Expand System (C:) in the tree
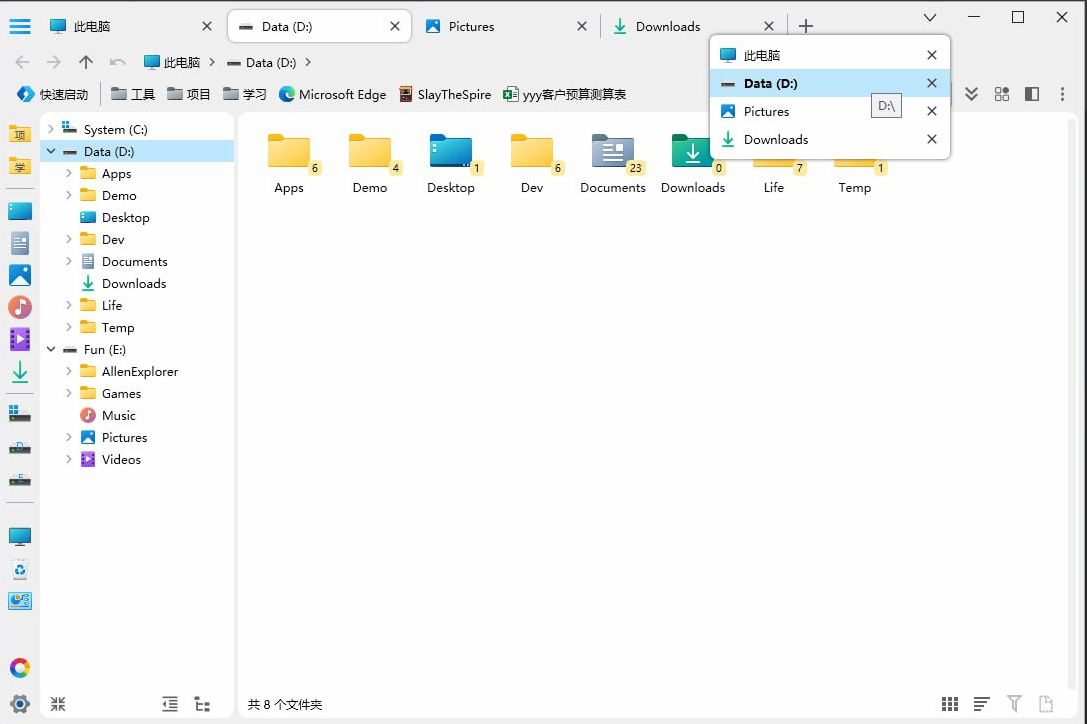The height and width of the screenshot is (724, 1087). click(x=51, y=130)
